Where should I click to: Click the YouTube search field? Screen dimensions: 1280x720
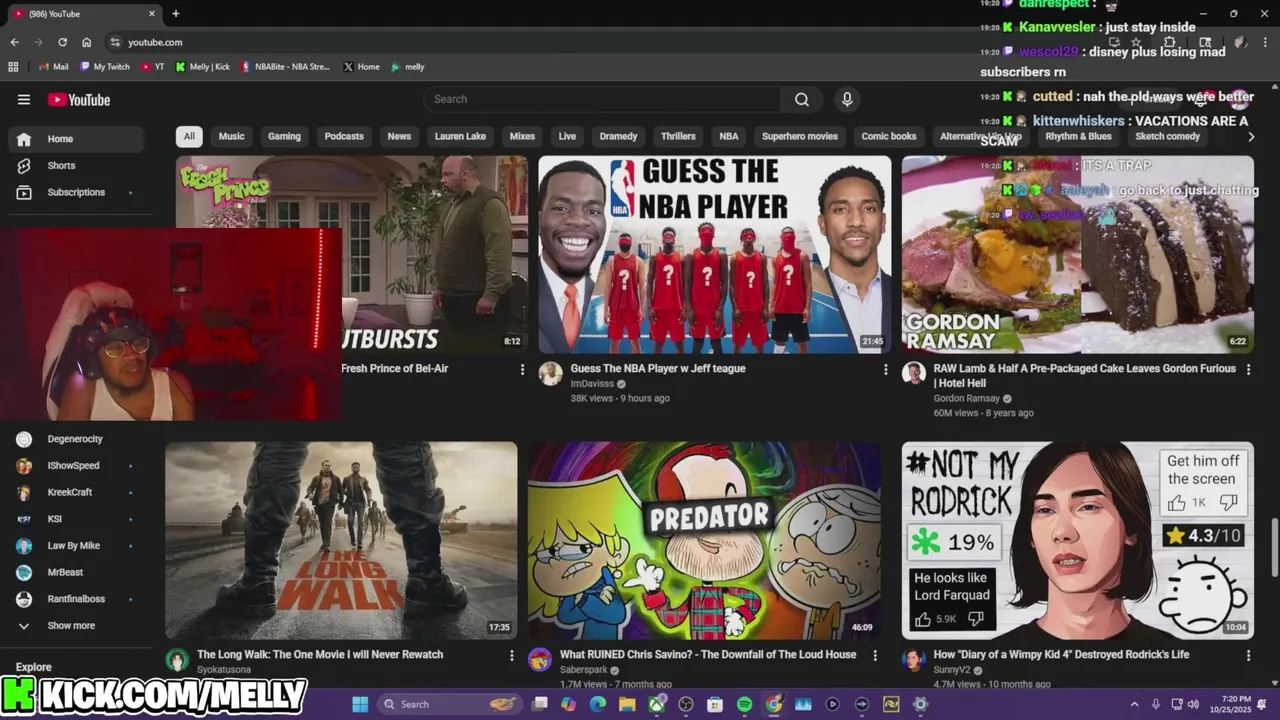[x=602, y=99]
